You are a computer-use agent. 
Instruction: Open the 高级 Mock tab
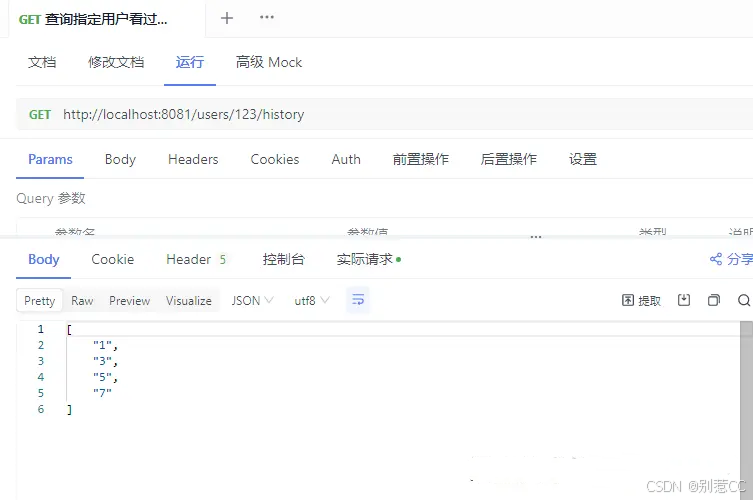pyautogui.click(x=269, y=62)
